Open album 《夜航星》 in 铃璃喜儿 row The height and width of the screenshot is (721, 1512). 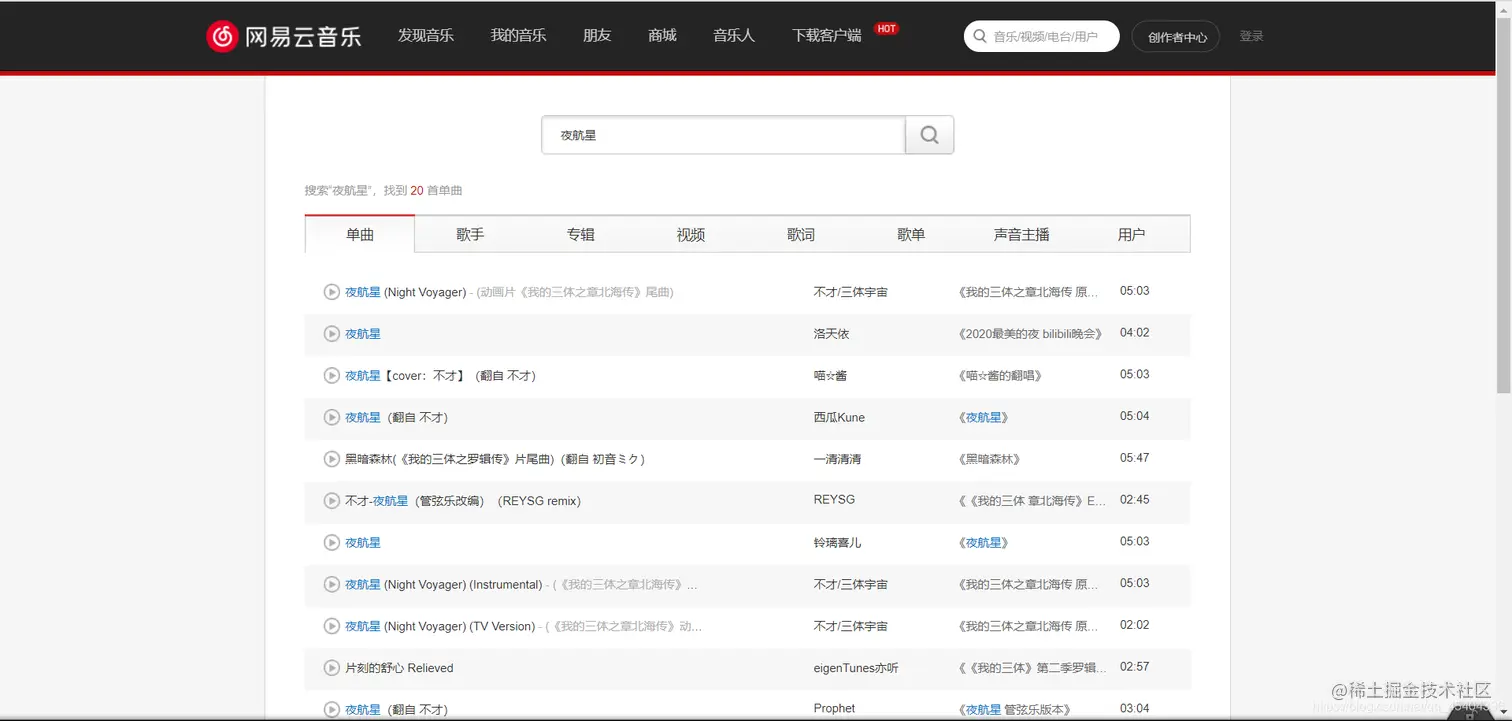pyautogui.click(x=983, y=543)
